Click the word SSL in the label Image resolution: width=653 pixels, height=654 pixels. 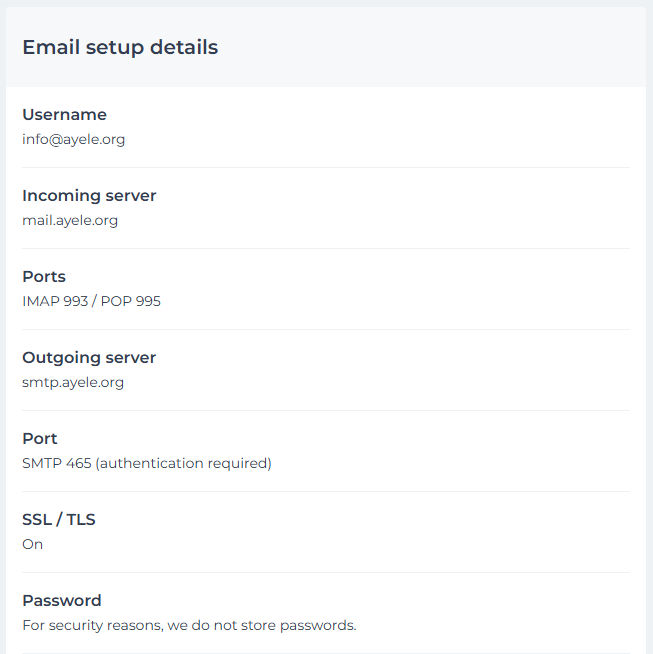pyautogui.click(x=37, y=520)
